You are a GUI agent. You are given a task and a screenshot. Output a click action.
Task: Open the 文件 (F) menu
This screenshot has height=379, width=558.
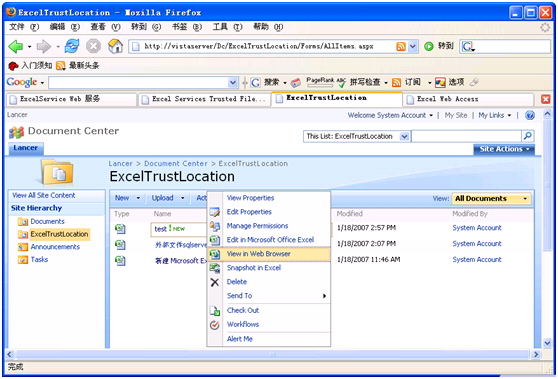23,27
